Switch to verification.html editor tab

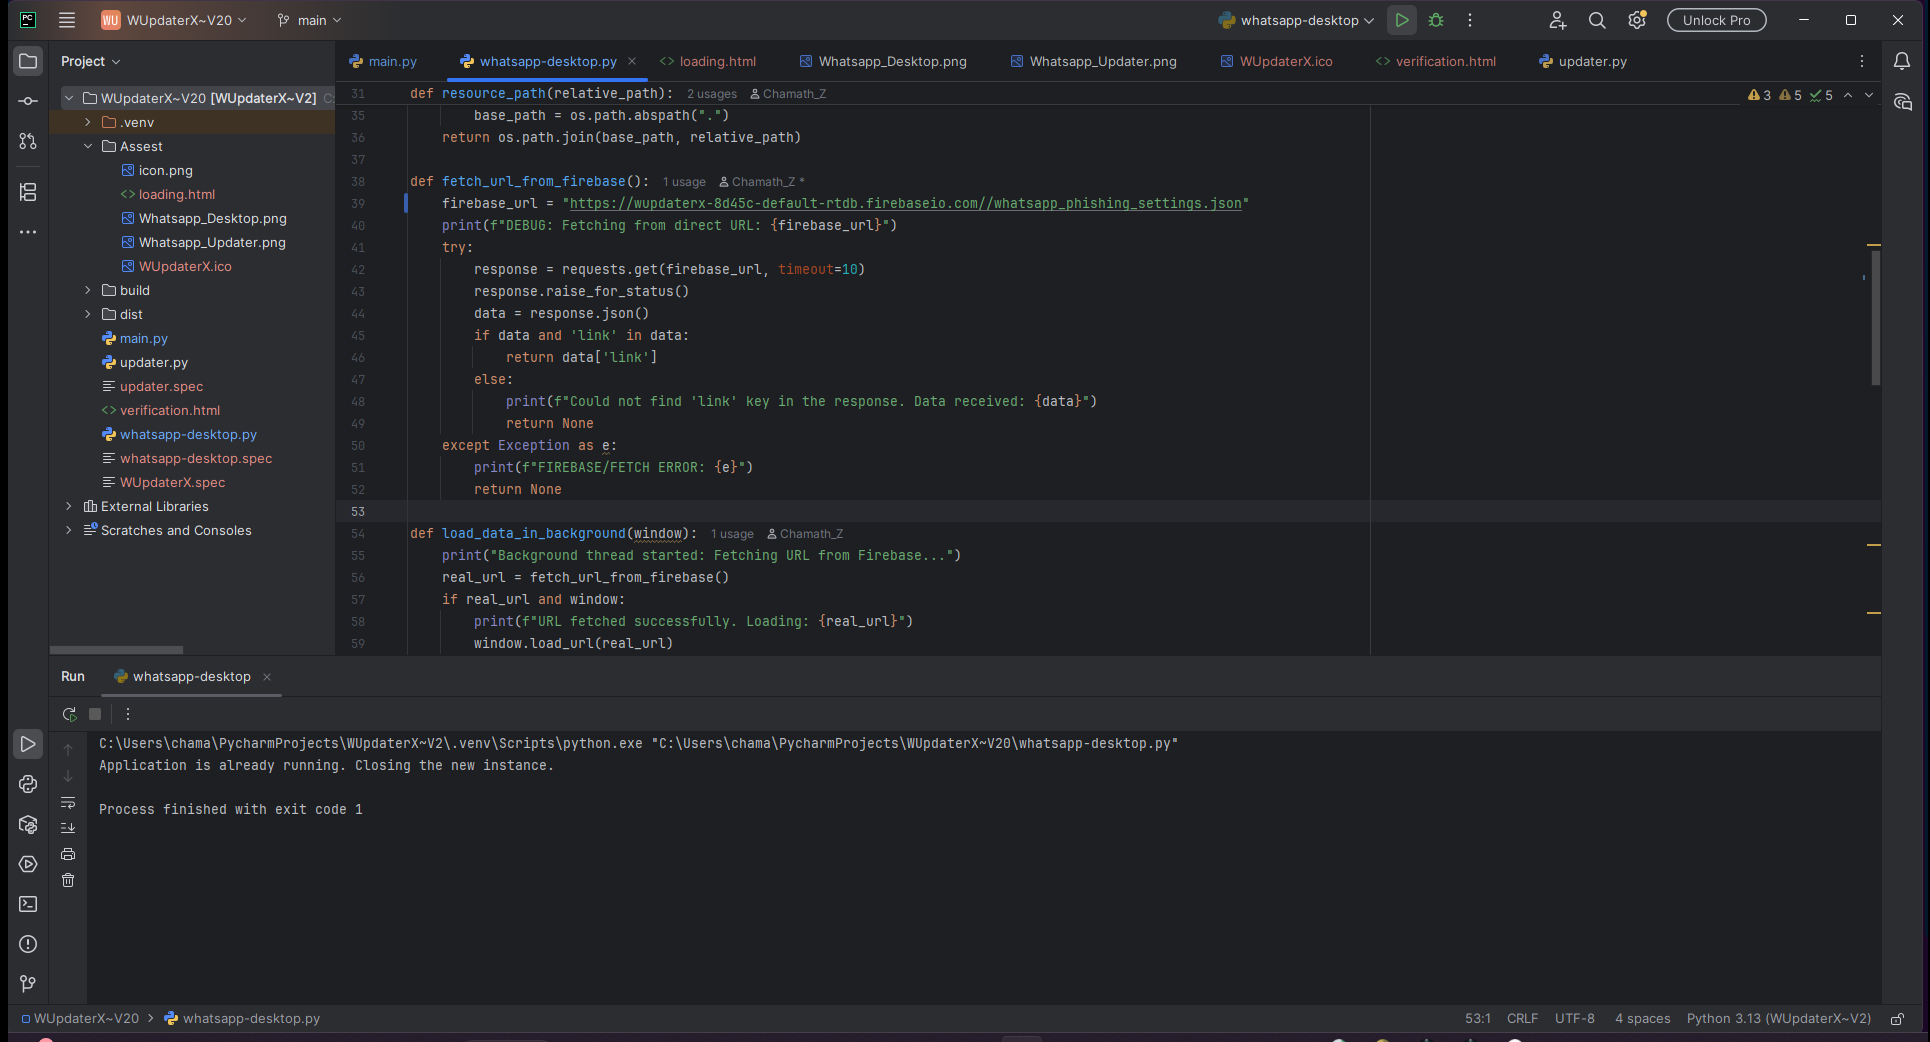(x=1436, y=61)
